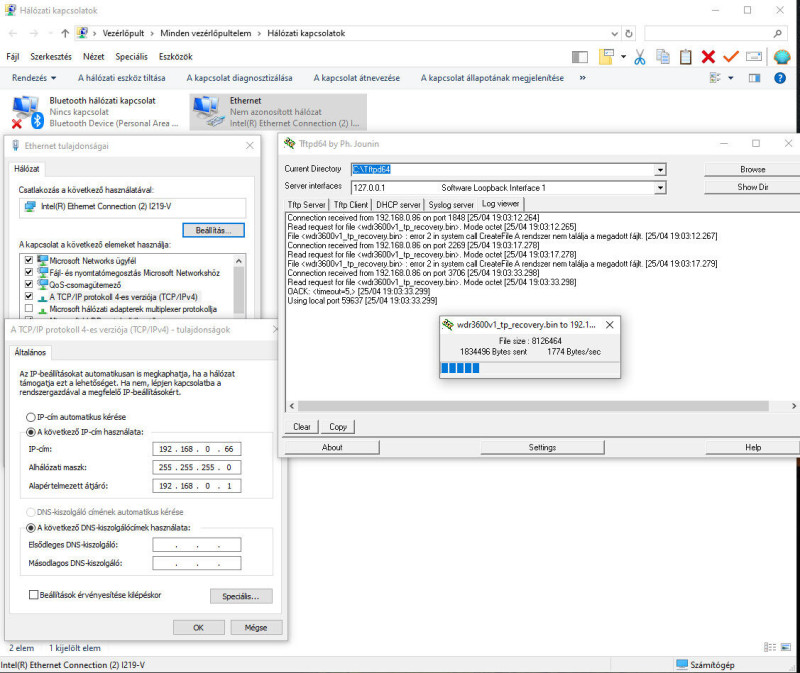Expand the Rendezés dropdown
This screenshot has height=673, width=800.
pyautogui.click(x=34, y=78)
